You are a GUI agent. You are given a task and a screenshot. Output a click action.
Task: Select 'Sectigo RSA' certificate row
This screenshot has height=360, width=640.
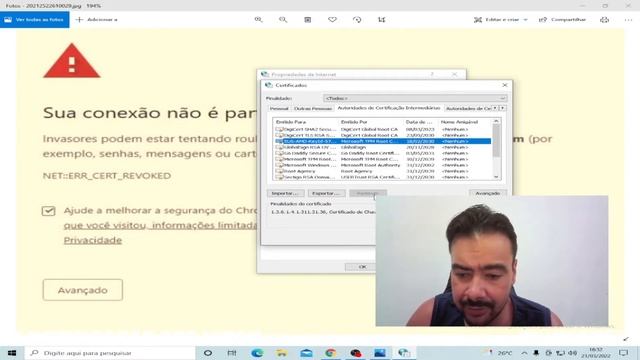point(382,177)
